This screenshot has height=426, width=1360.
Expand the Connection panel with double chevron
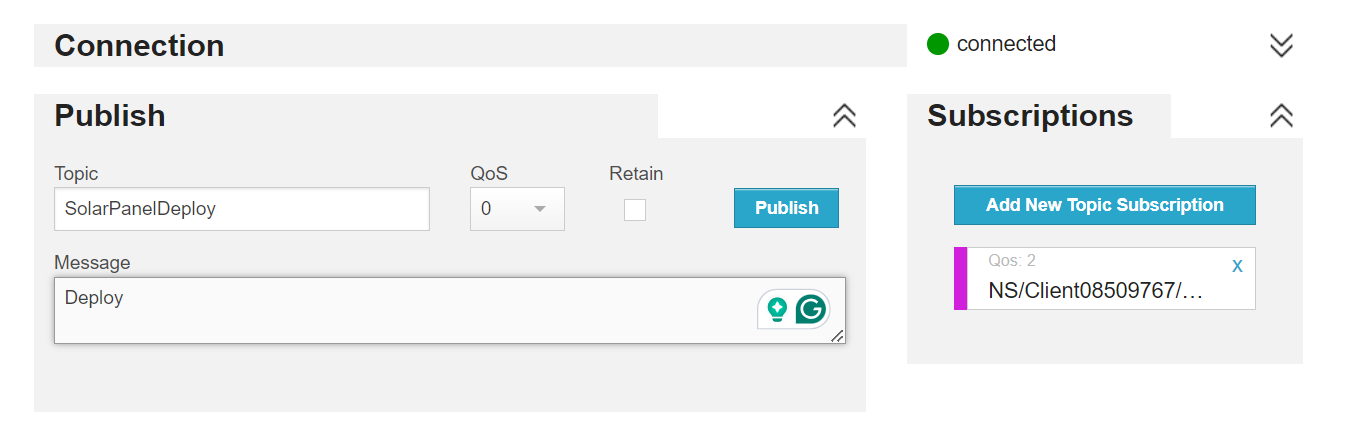(x=1281, y=45)
